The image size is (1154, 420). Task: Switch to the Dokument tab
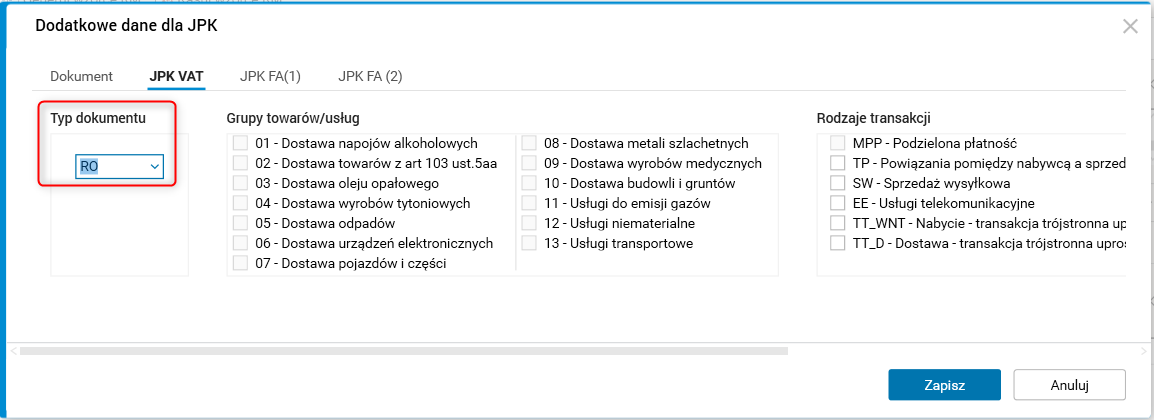pyautogui.click(x=81, y=76)
